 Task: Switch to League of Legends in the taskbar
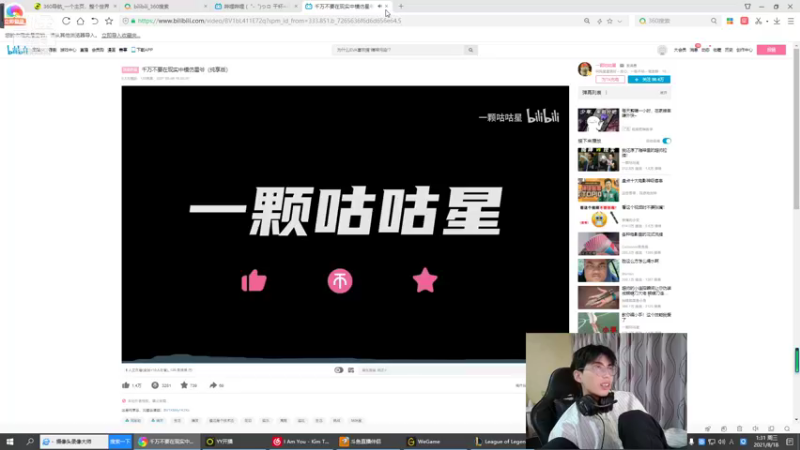click(501, 441)
